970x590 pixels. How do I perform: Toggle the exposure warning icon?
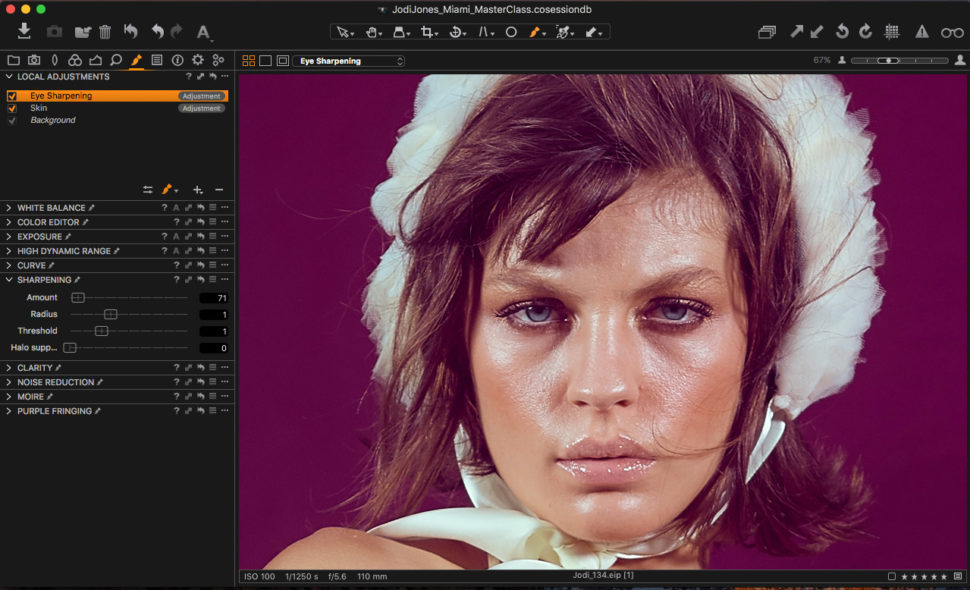pyautogui.click(x=920, y=31)
